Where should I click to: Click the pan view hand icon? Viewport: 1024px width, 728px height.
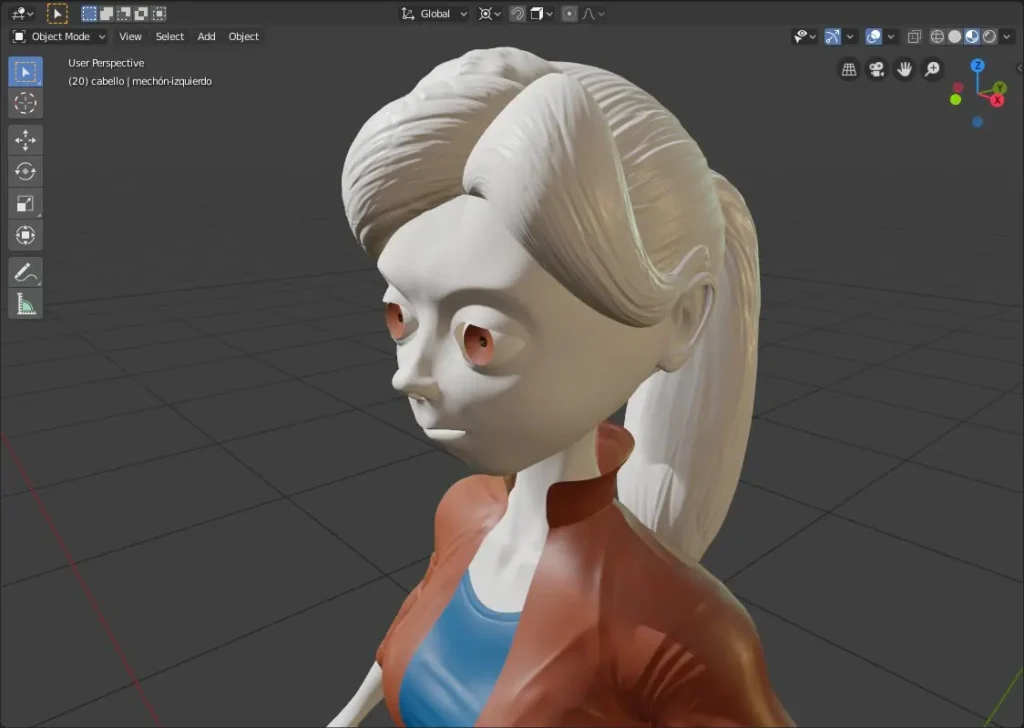point(904,69)
